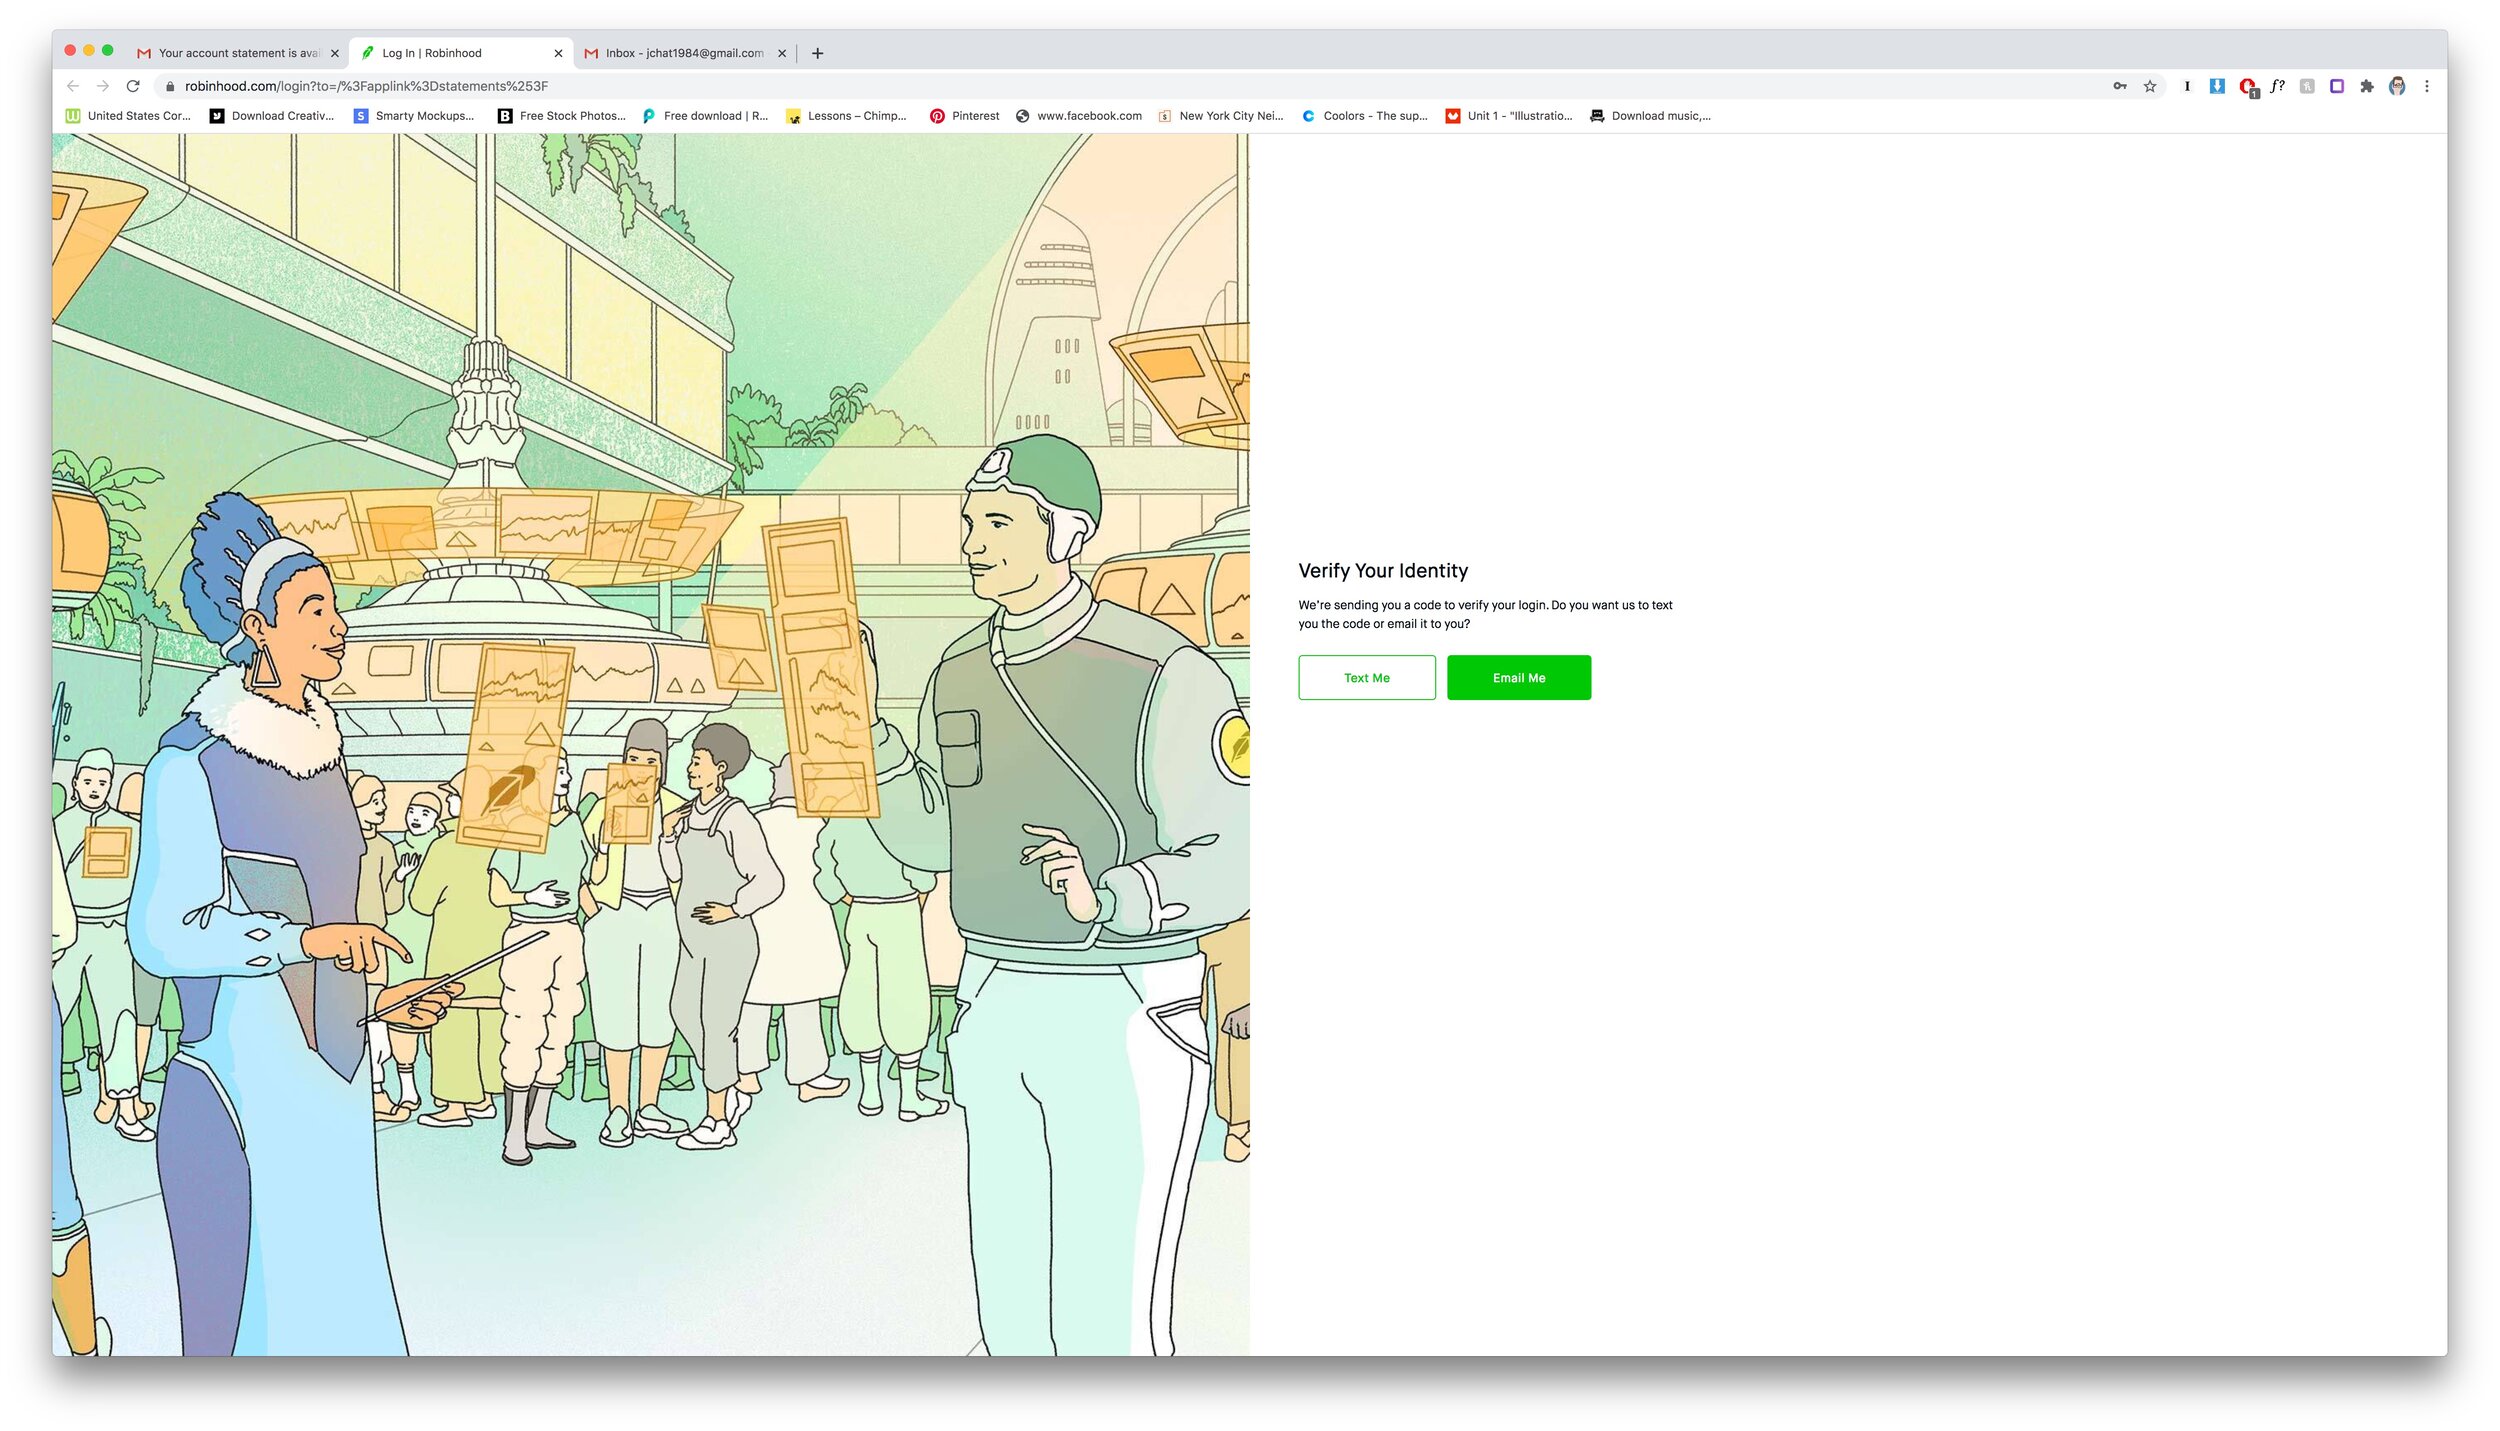2500x1431 pixels.
Task: Click the password key icon in address bar
Action: (2119, 86)
